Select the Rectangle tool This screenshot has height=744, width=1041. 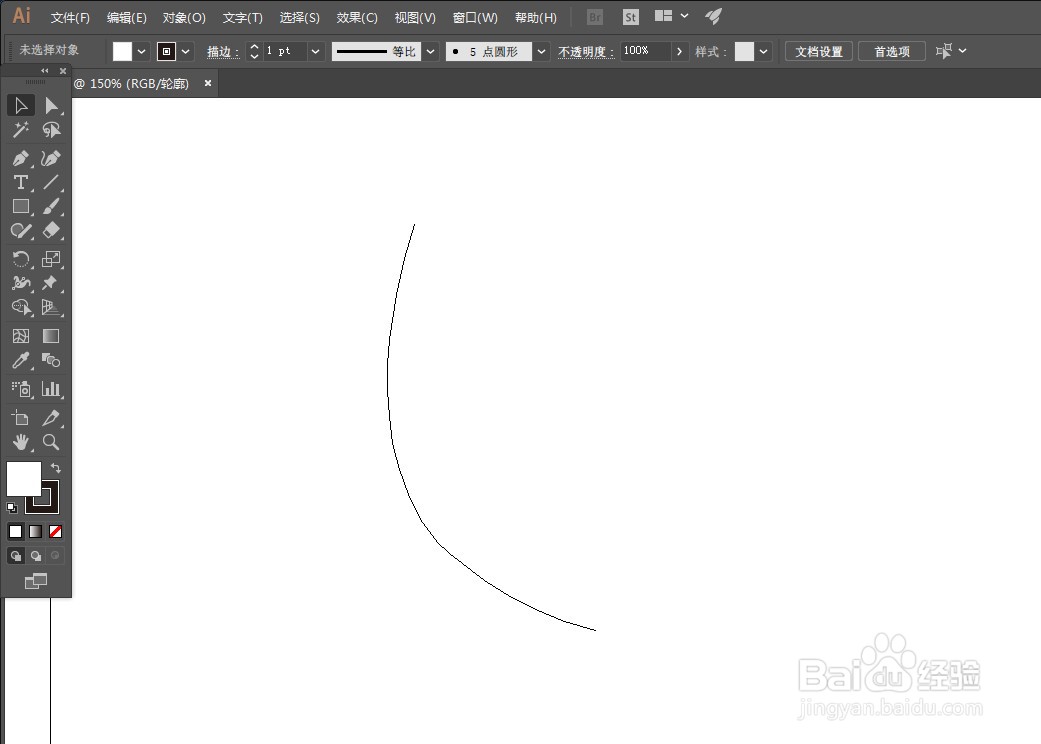pyautogui.click(x=21, y=206)
